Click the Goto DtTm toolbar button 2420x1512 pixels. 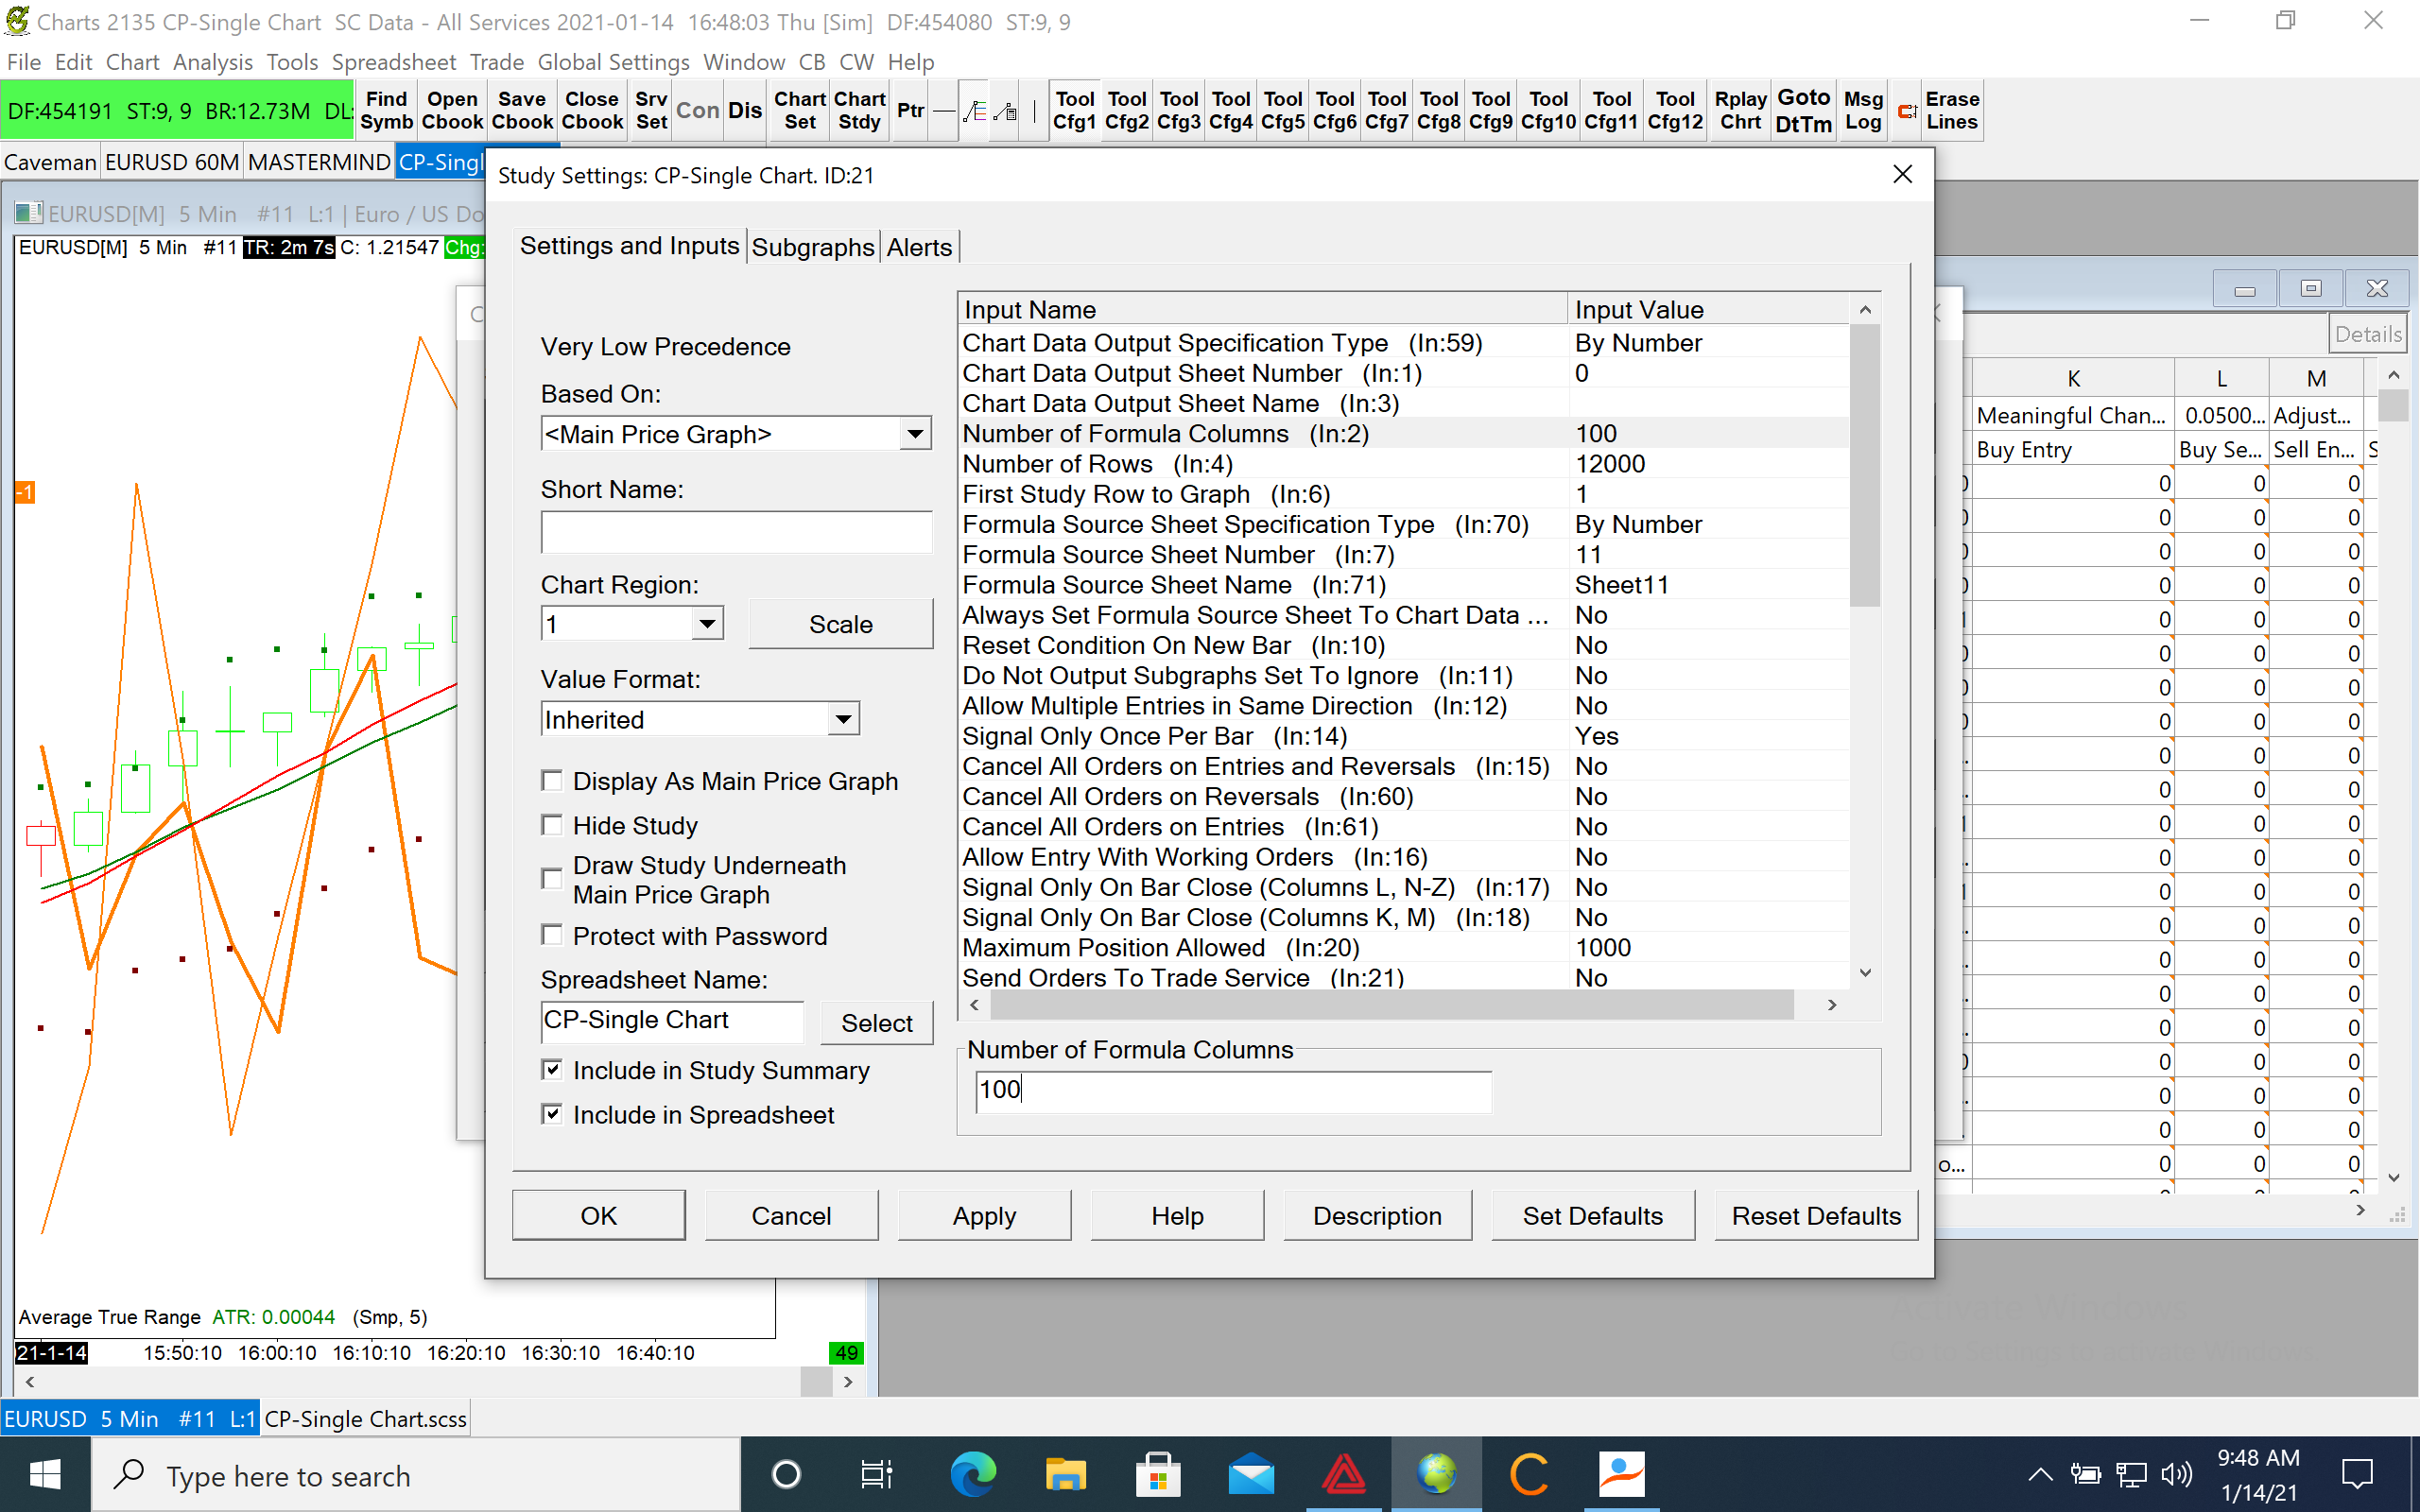pyautogui.click(x=1803, y=110)
